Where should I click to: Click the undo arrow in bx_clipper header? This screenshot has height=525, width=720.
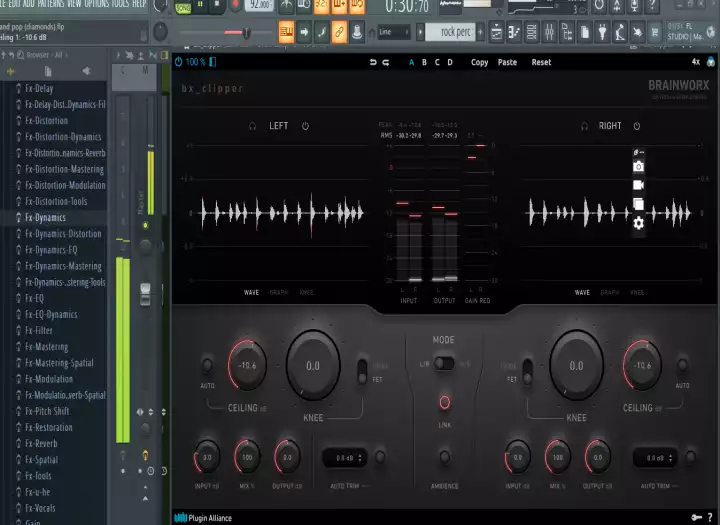(x=373, y=62)
